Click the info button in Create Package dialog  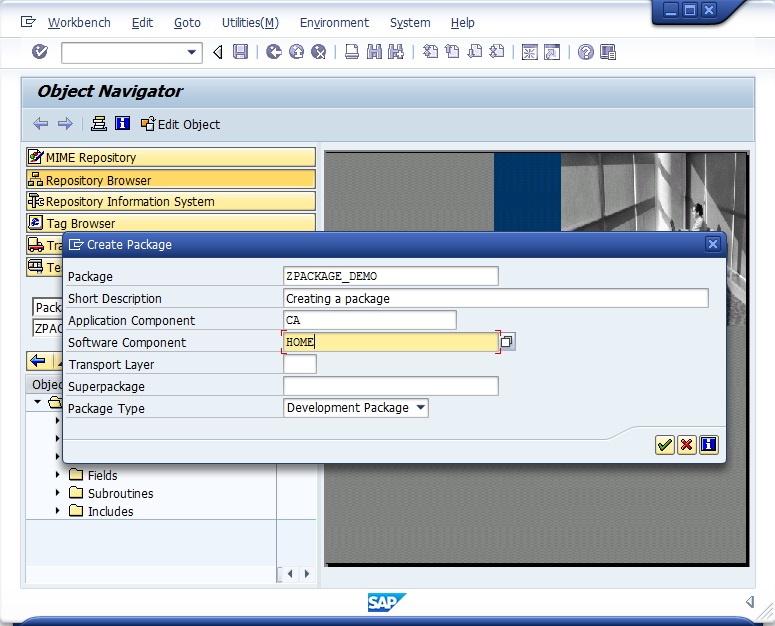708,445
